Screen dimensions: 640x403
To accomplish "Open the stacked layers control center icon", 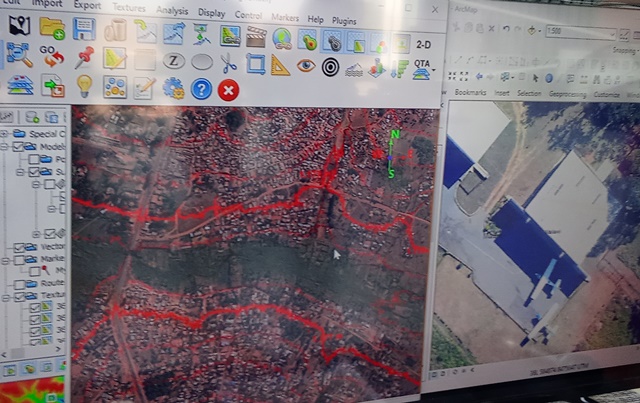I will [x=20, y=84].
